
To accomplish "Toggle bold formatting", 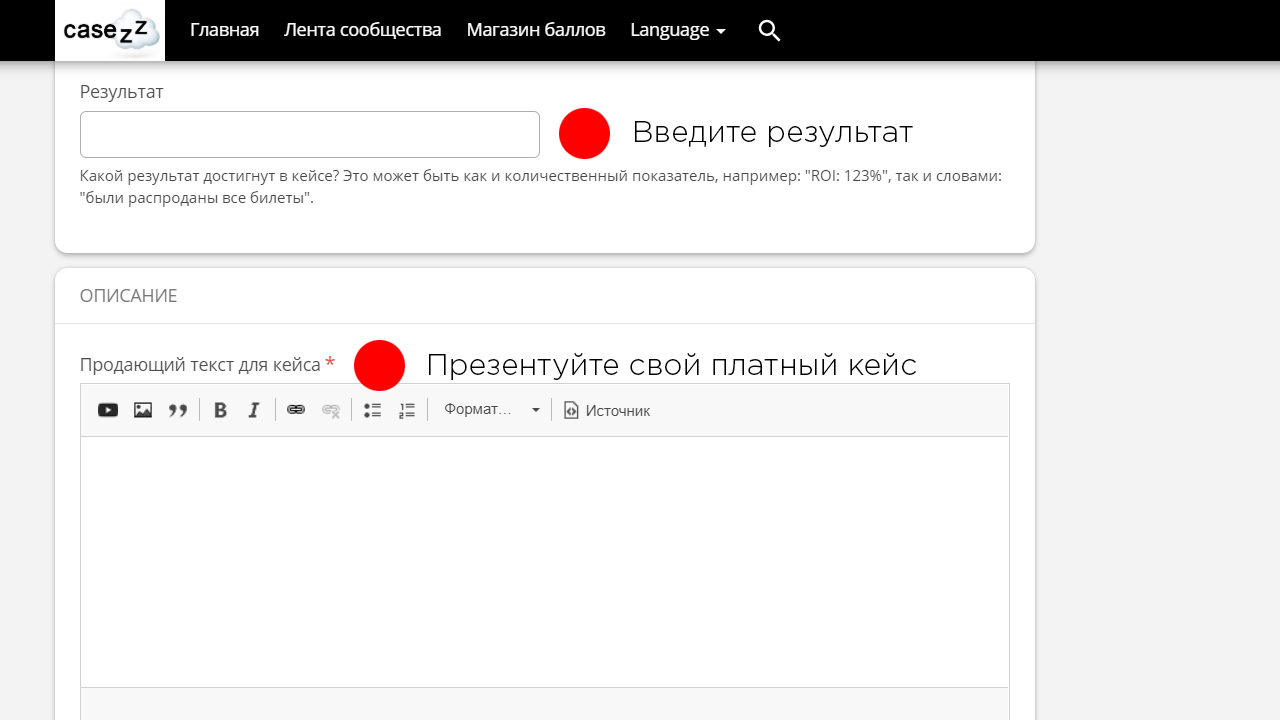I will (x=221, y=410).
